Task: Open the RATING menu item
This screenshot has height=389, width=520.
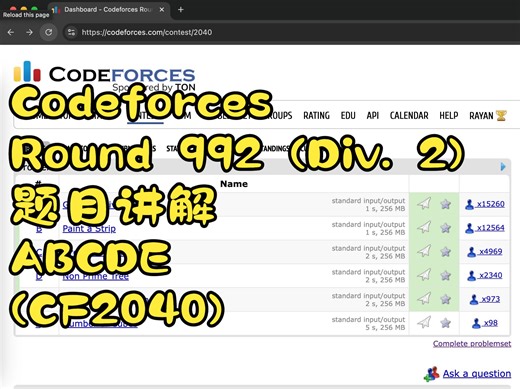Action: [316, 116]
